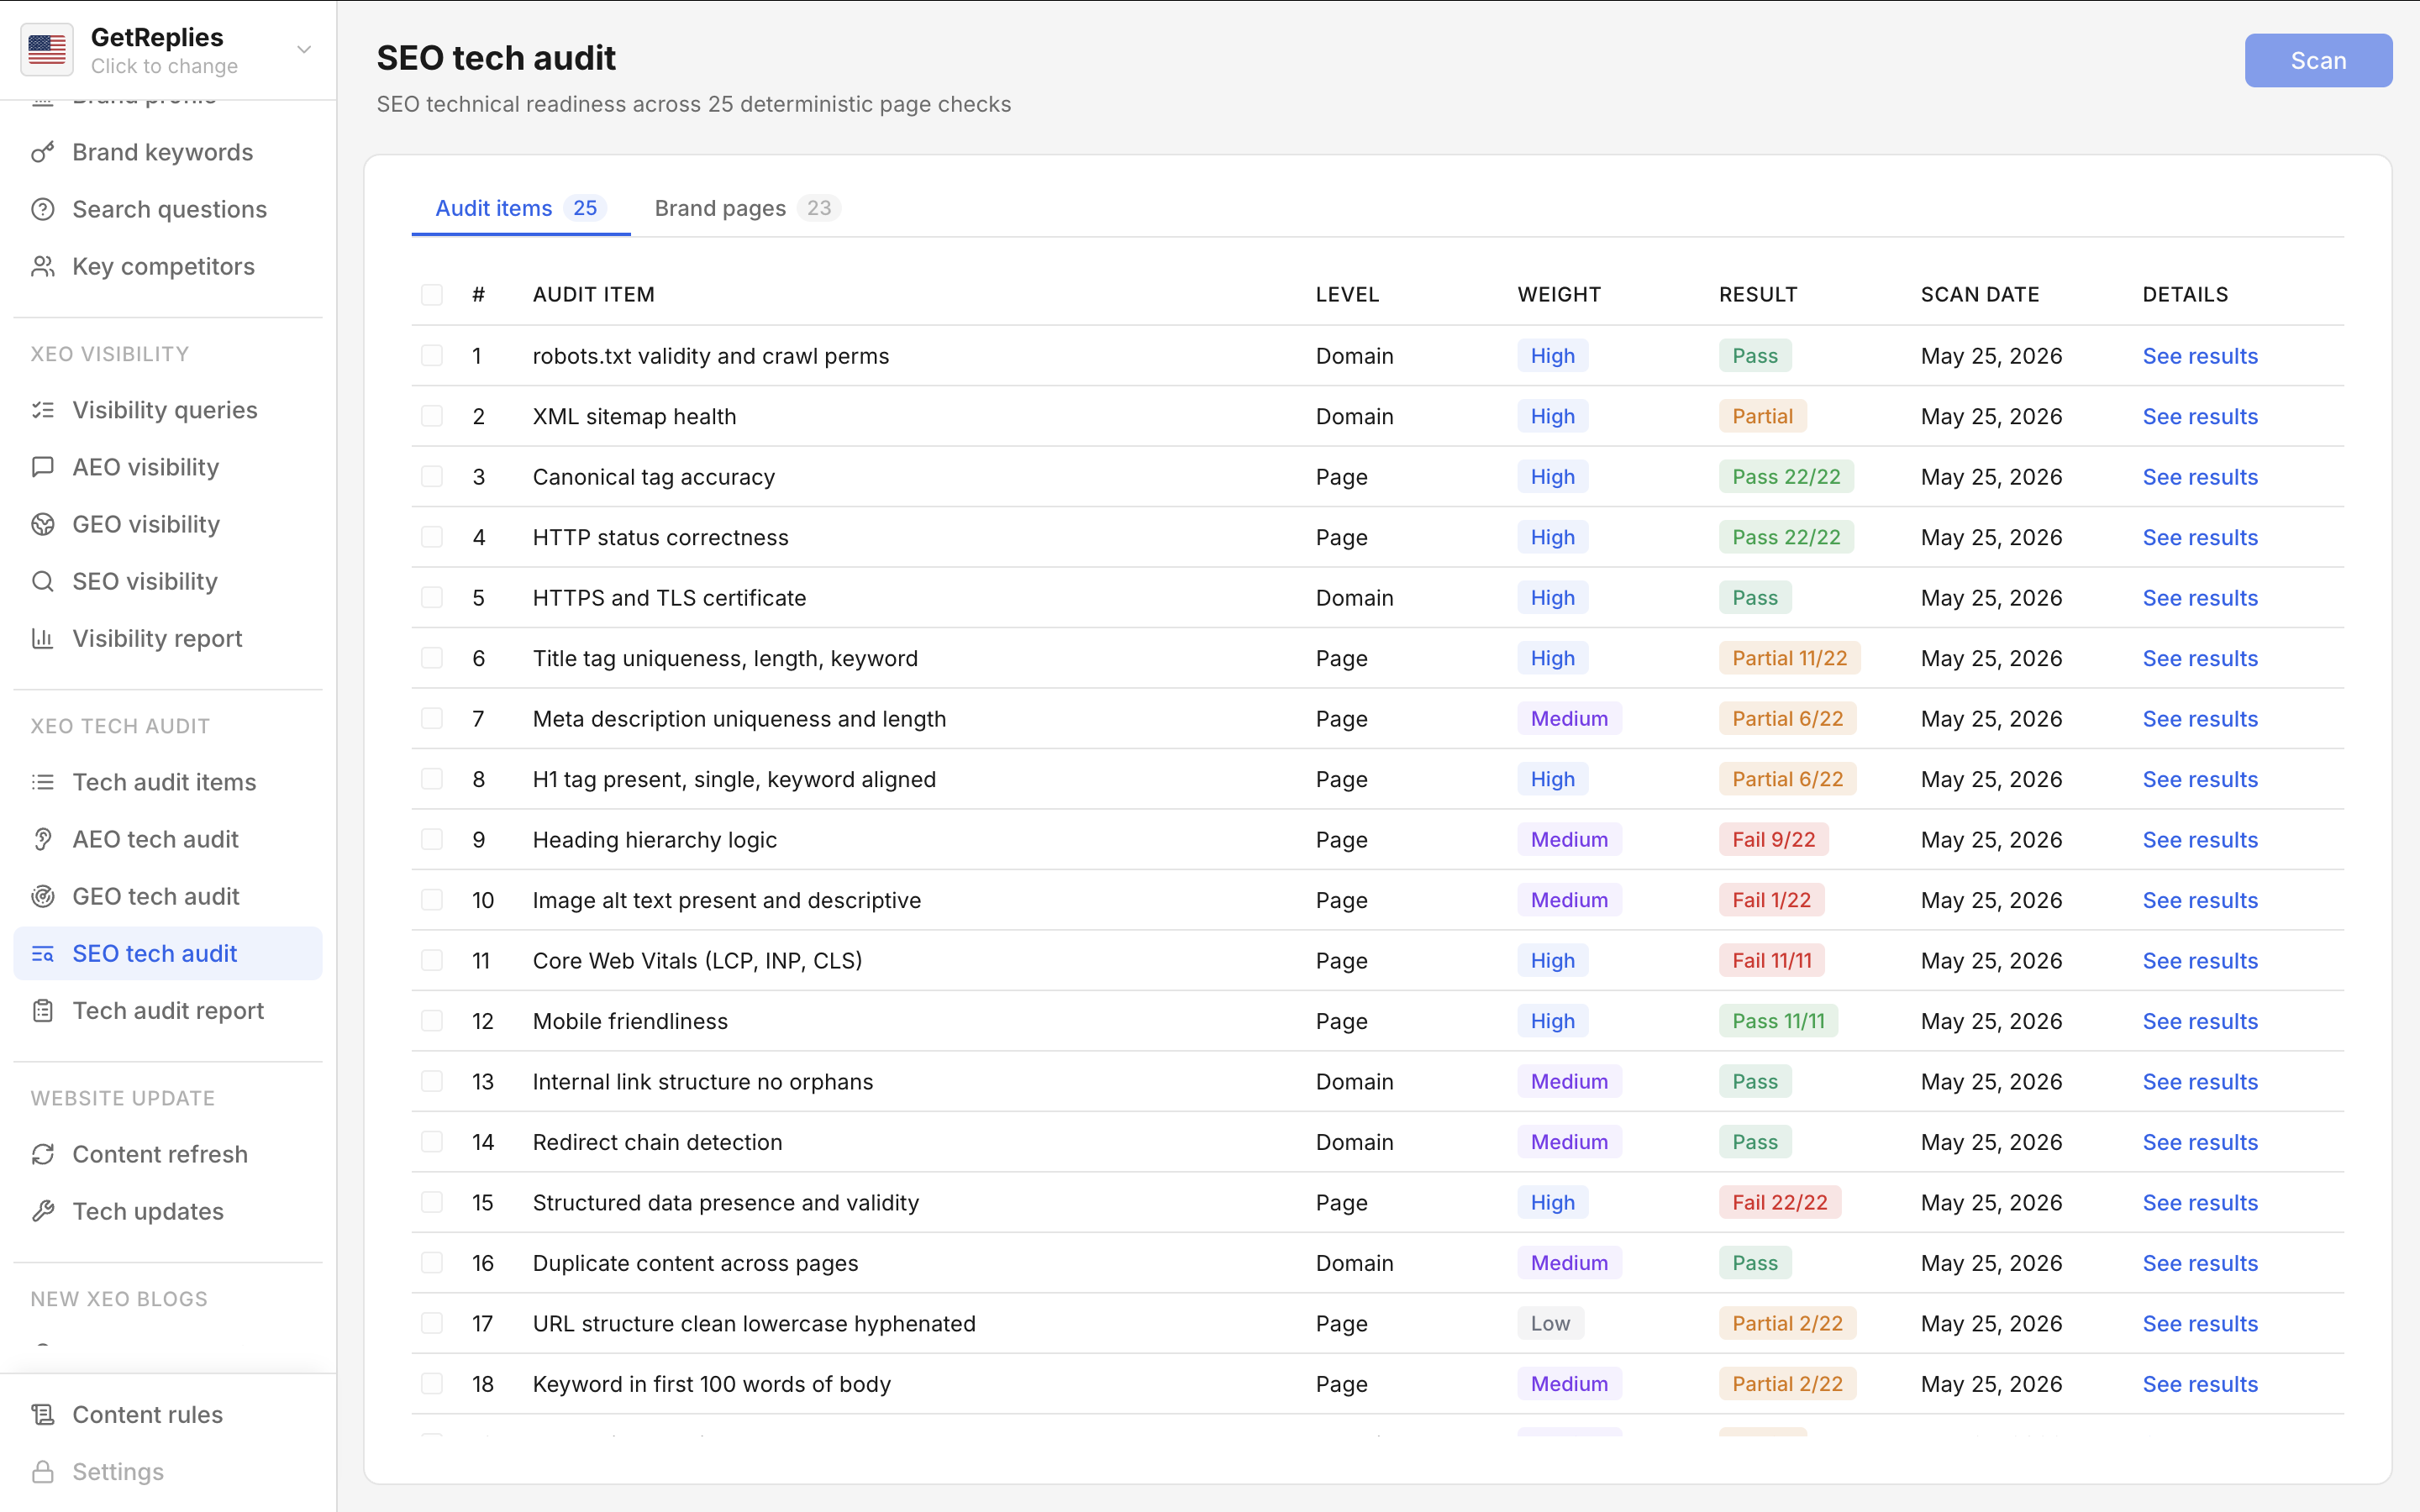
Task: Check the robots.txt validity row checkbox
Action: 432,355
